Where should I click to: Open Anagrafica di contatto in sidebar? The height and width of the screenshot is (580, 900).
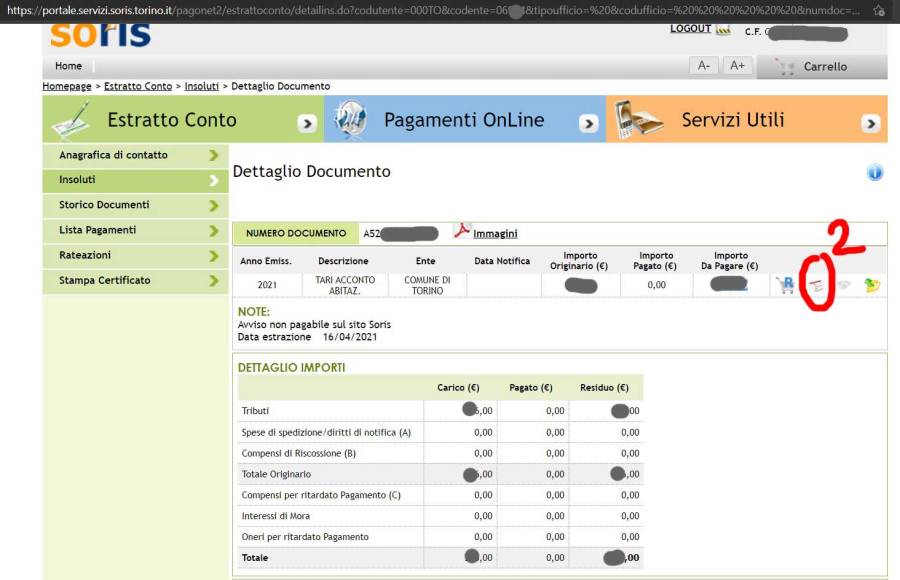coord(113,155)
